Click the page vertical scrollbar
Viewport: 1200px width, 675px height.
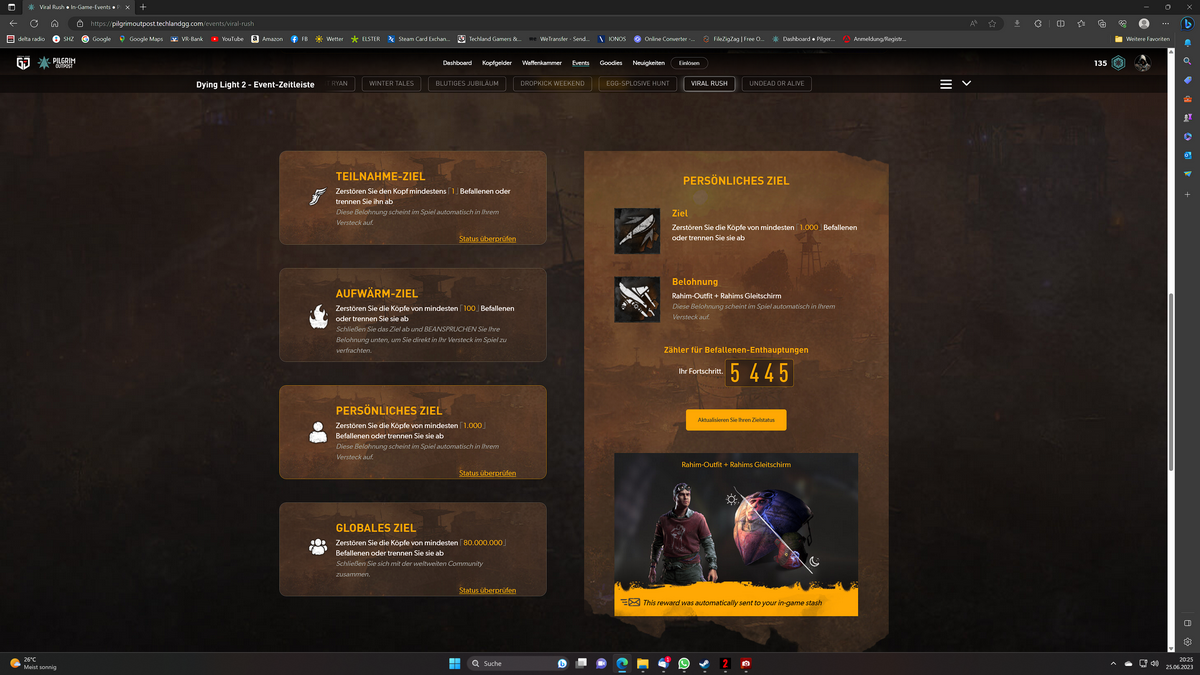1171,382
